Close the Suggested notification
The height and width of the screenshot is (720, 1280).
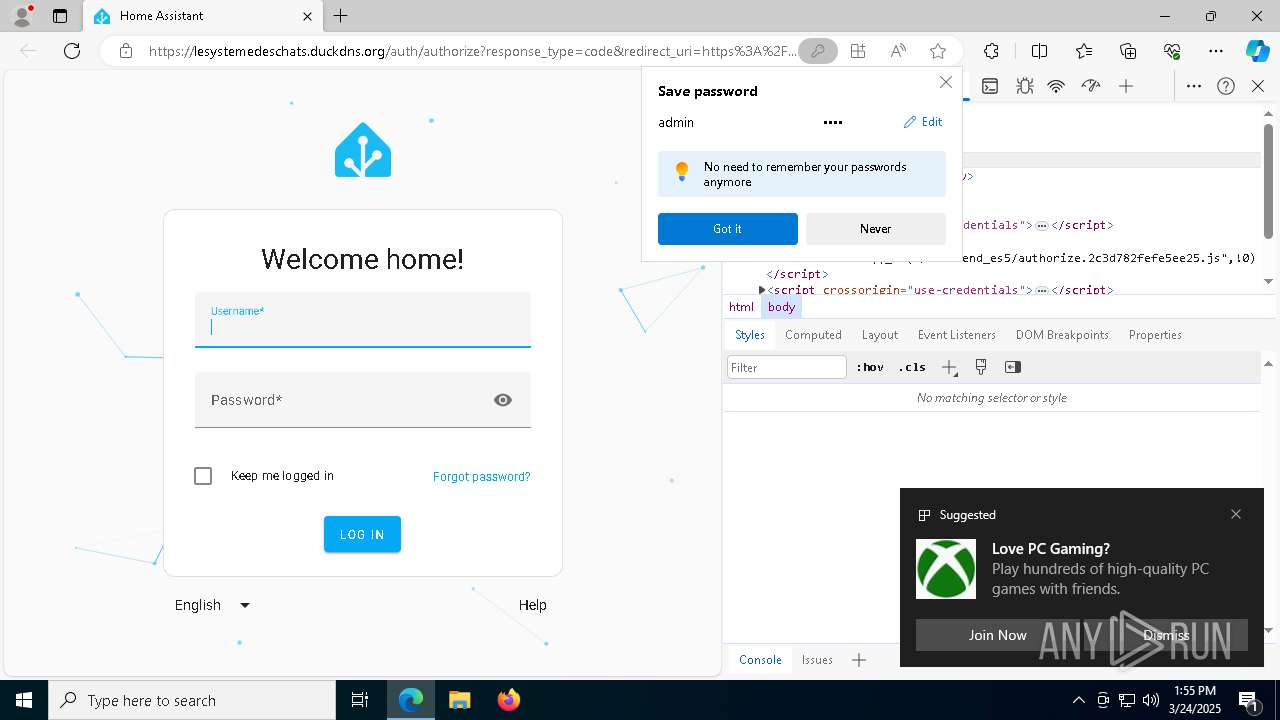pos(1236,514)
